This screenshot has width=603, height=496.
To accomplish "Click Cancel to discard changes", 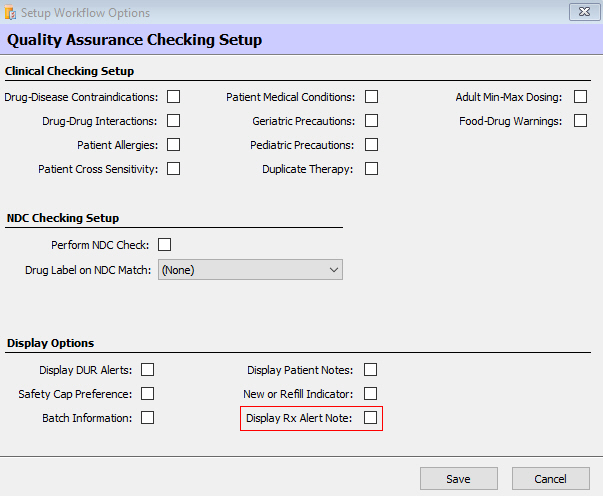I will tap(550, 479).
